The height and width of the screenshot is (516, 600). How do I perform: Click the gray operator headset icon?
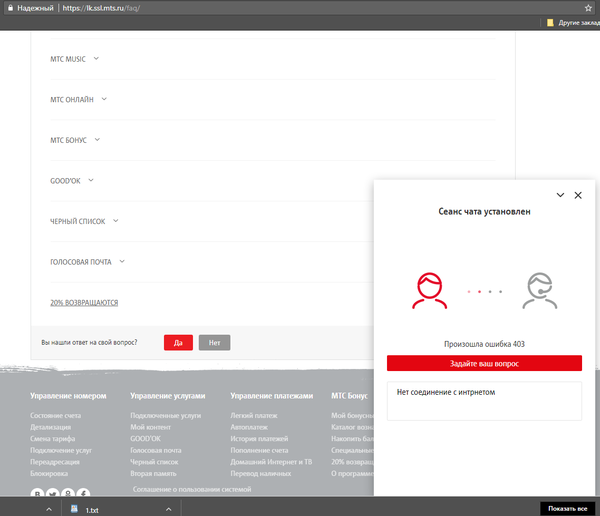pyautogui.click(x=539, y=290)
